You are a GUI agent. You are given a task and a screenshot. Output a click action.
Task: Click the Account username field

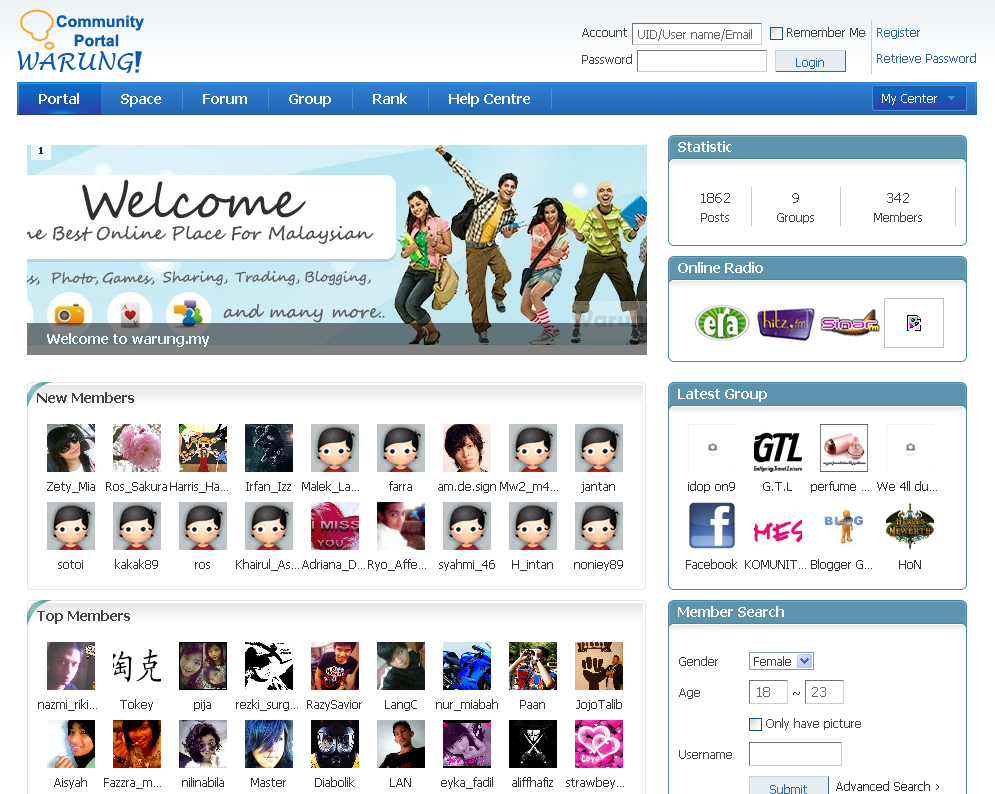coord(697,34)
